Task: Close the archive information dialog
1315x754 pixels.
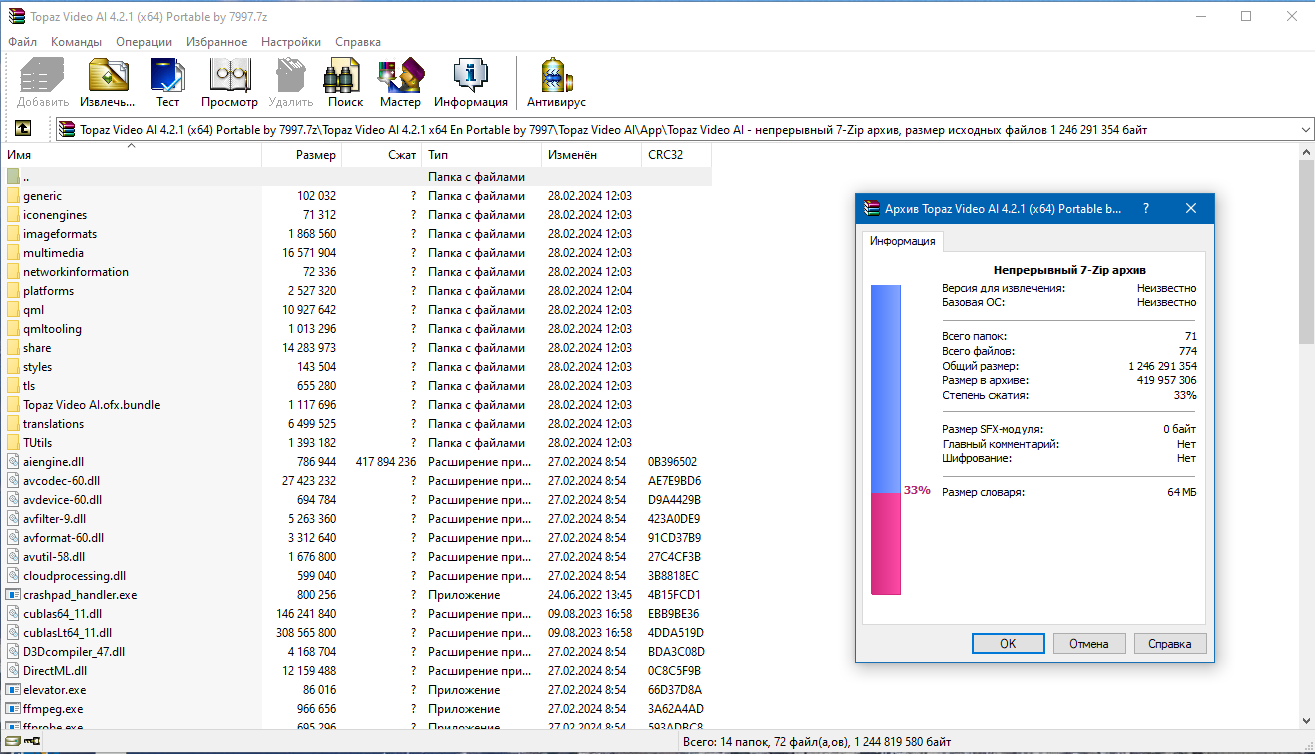Action: point(1191,209)
